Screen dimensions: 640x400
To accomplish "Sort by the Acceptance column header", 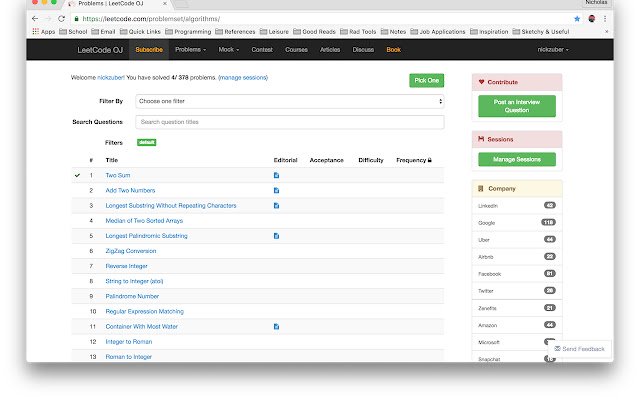I will [326, 160].
